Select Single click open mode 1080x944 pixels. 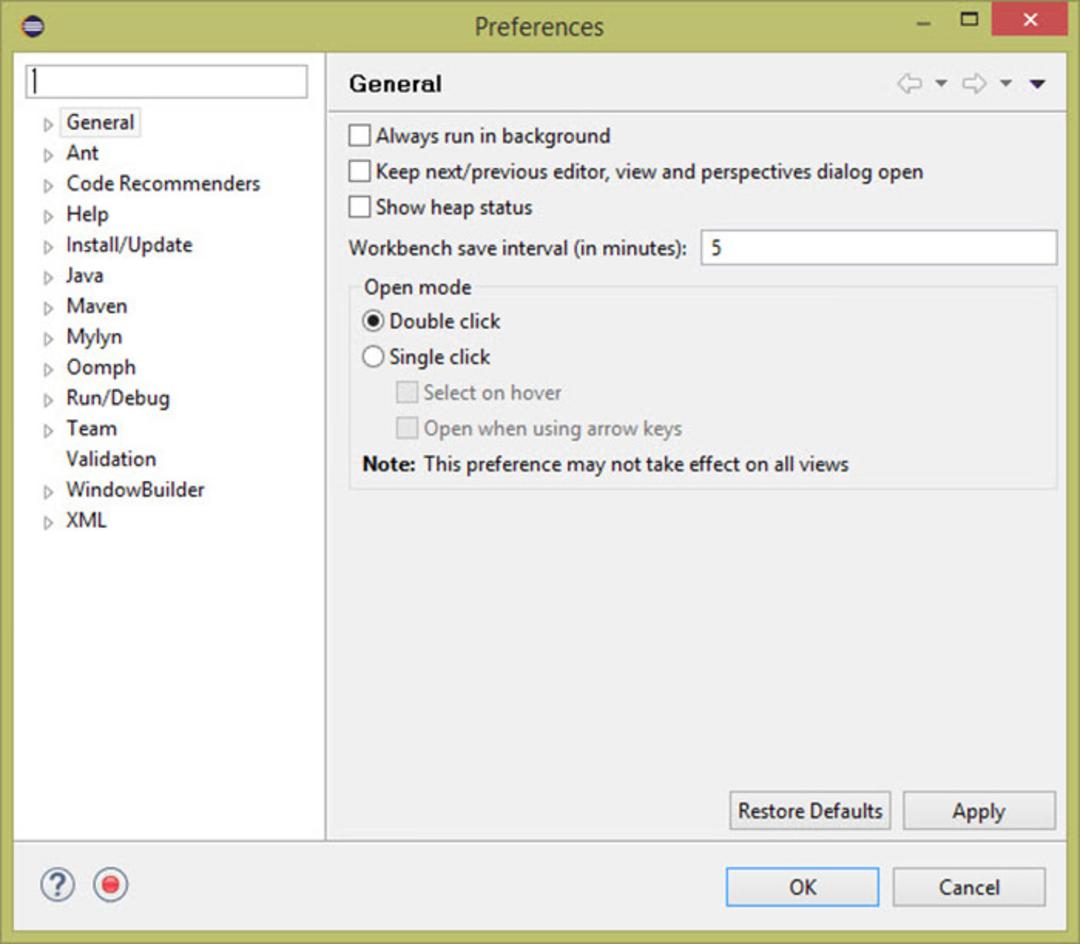point(373,357)
